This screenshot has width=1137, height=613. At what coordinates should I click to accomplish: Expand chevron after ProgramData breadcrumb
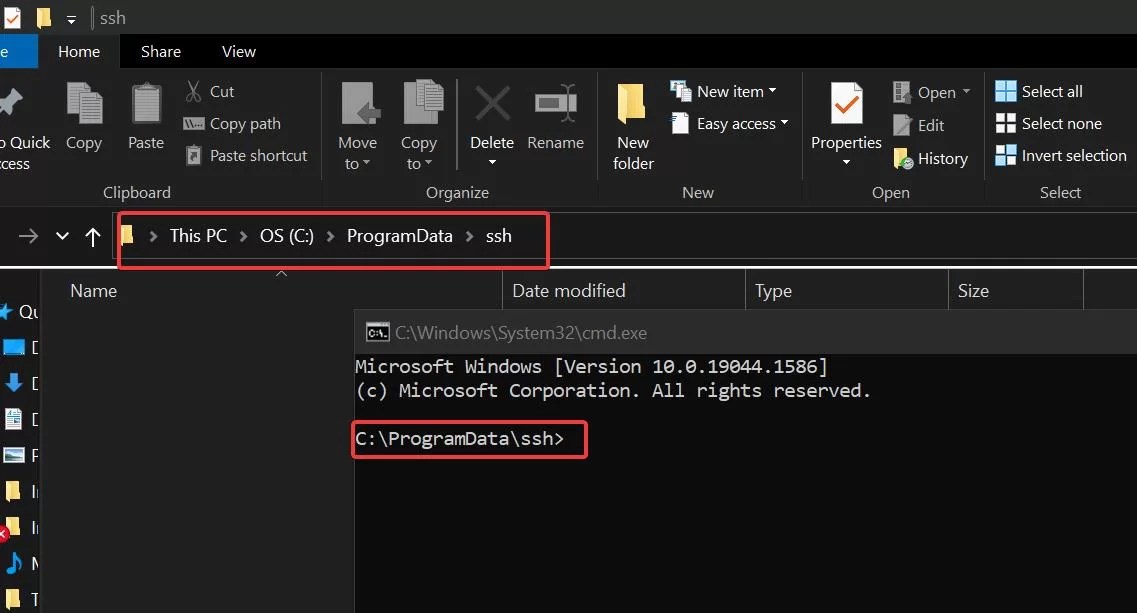(469, 236)
